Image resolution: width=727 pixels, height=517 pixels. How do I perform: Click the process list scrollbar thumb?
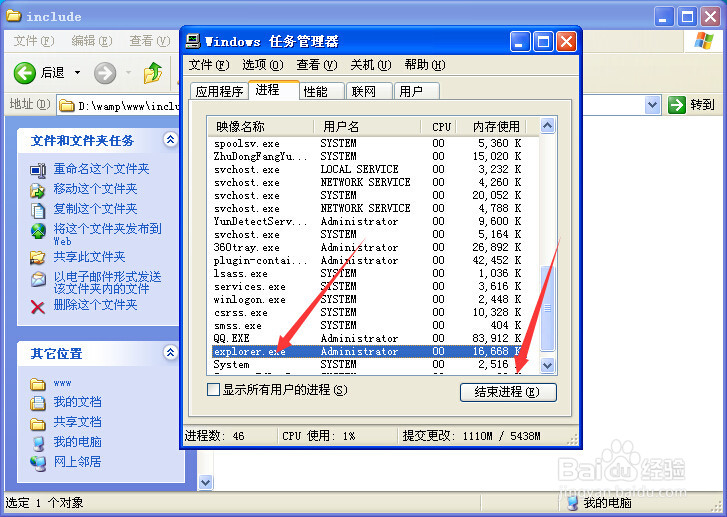548,308
